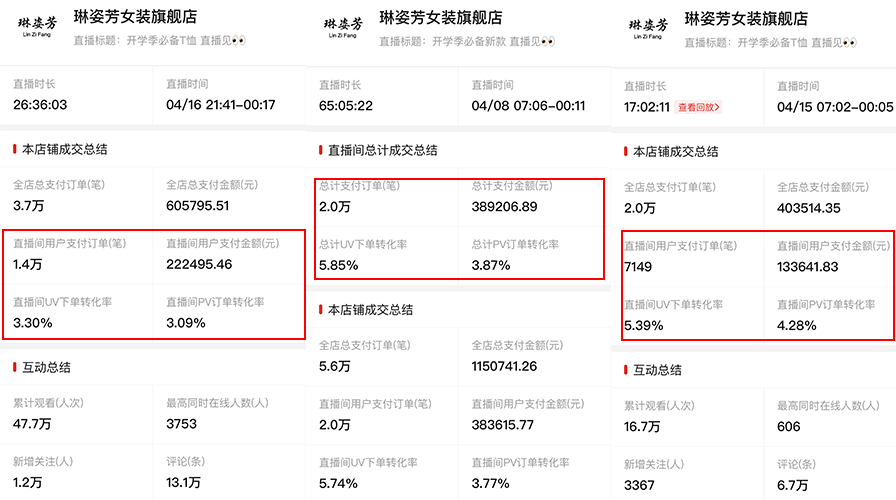
Task: Select broadcast time 04/16 21:41-00:17
Action: (x=221, y=105)
